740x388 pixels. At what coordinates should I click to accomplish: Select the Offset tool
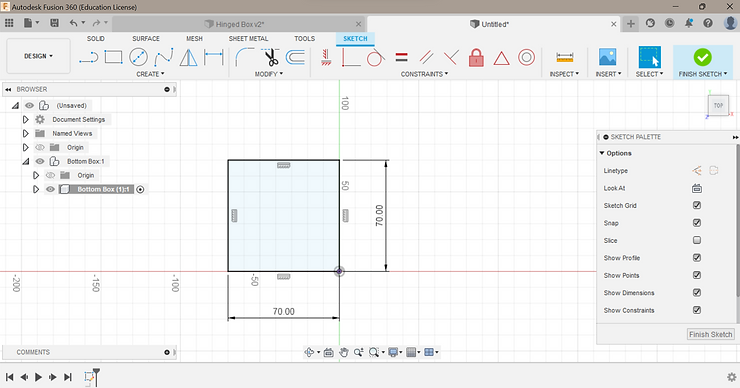click(x=296, y=58)
